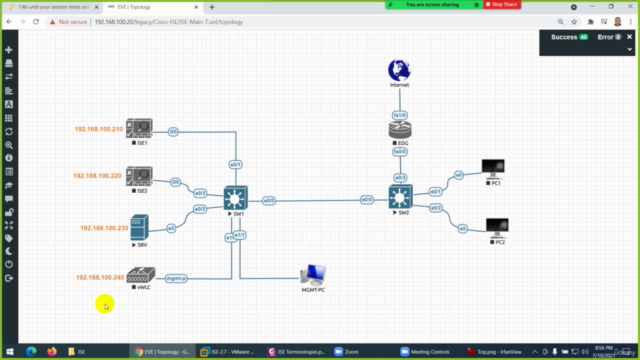Image resolution: width=640 pixels, height=360 pixels.
Task: Open Startup-configs icon in sidebar
Action: pos(9,91)
